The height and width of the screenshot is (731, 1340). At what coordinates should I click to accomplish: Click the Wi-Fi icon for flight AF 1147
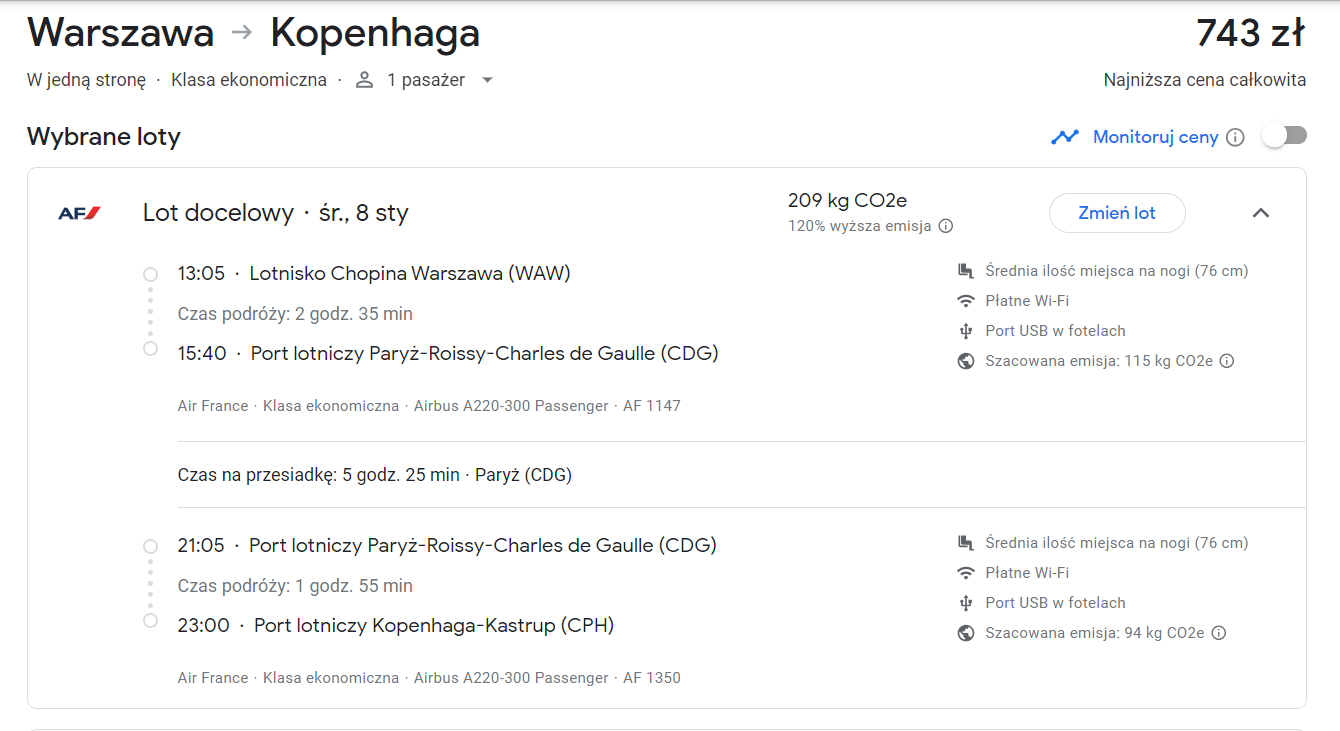click(x=965, y=301)
